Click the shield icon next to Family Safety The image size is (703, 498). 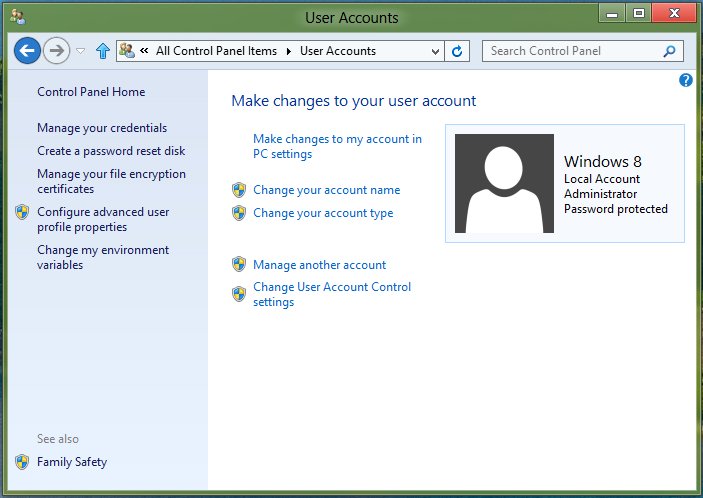pyautogui.click(x=22, y=462)
